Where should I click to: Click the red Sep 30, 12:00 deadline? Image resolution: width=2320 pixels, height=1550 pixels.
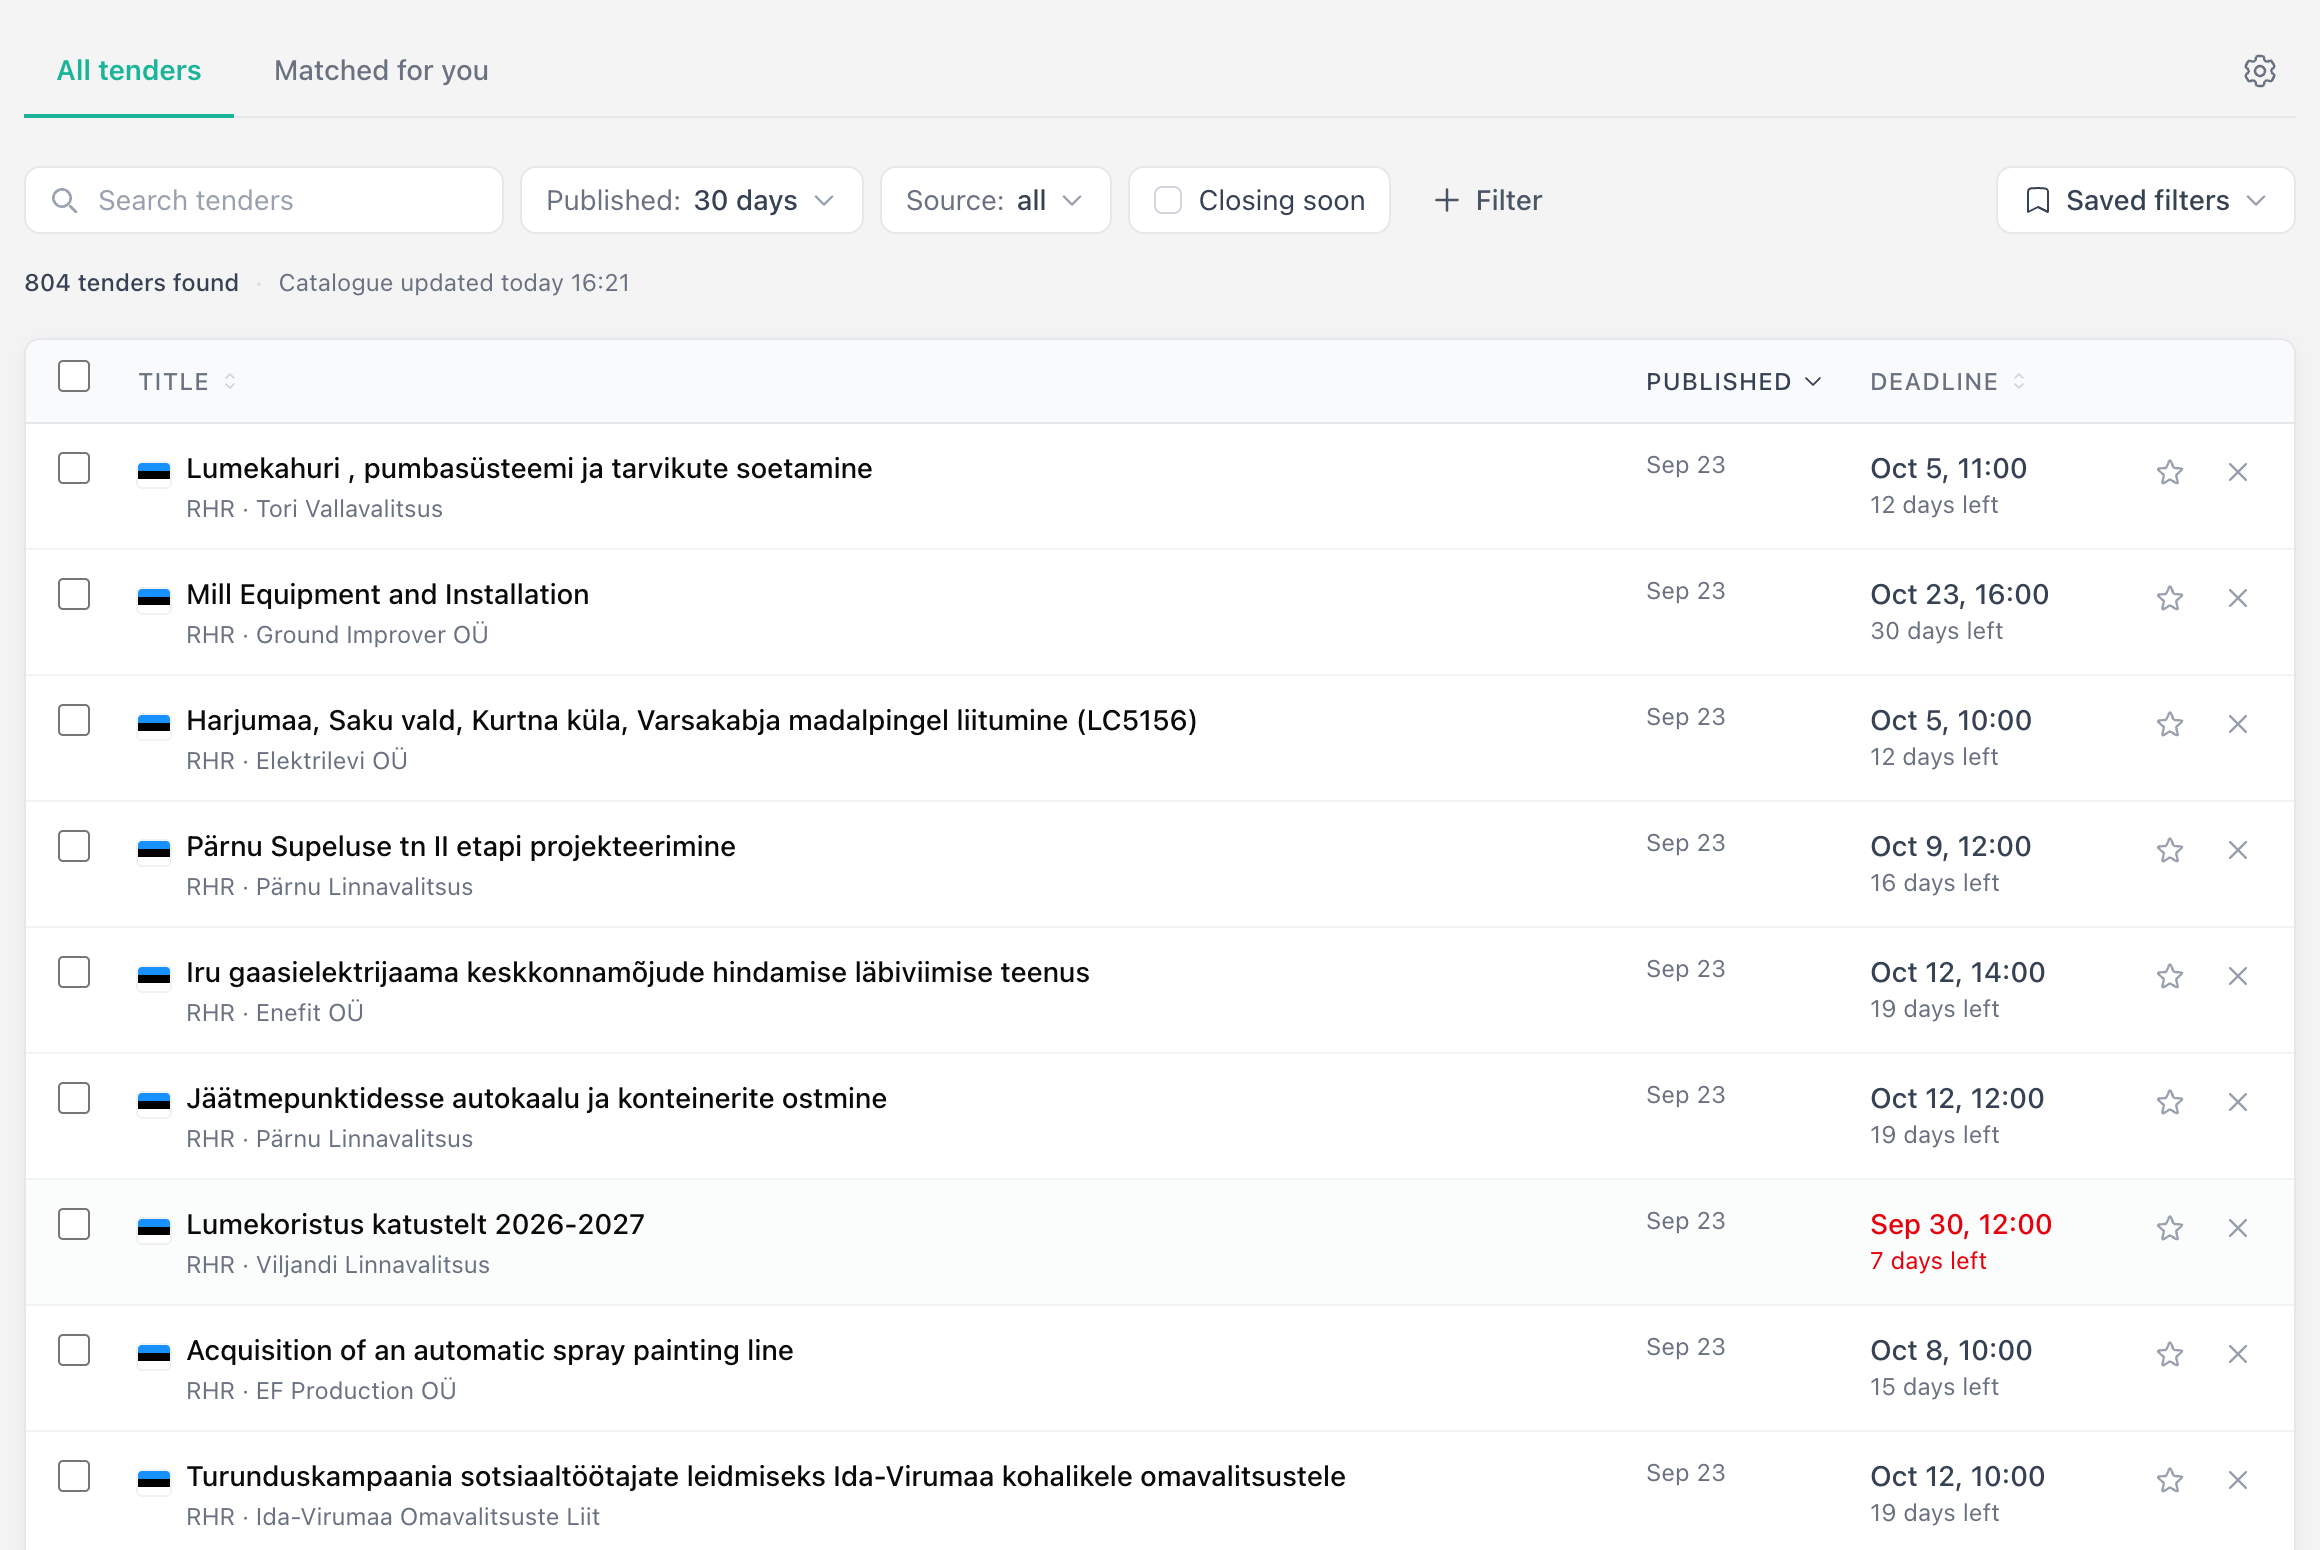(x=1960, y=1224)
